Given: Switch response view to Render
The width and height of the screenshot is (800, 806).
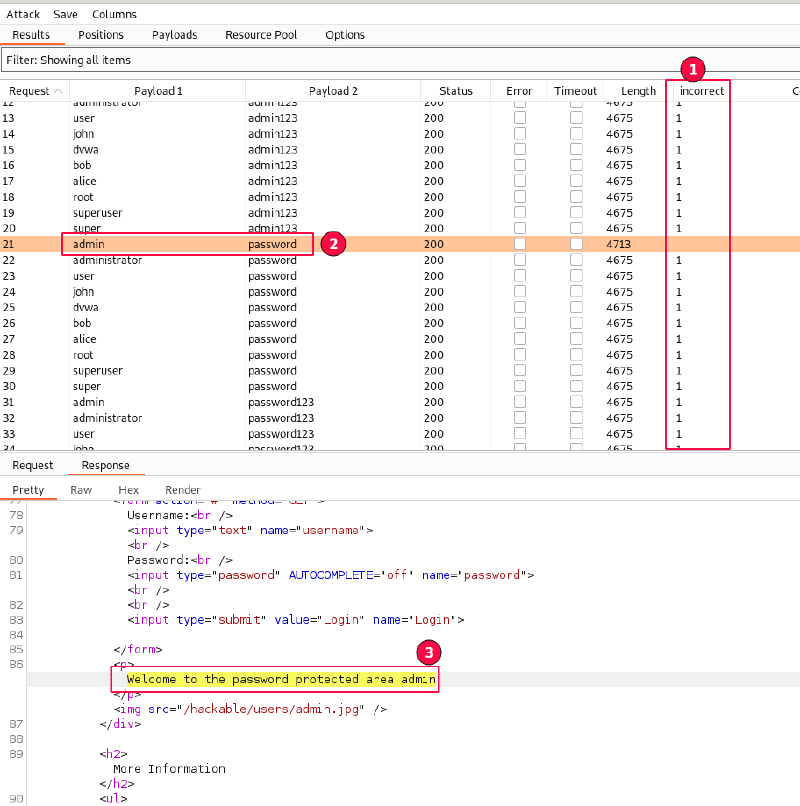Looking at the screenshot, I should (x=183, y=490).
